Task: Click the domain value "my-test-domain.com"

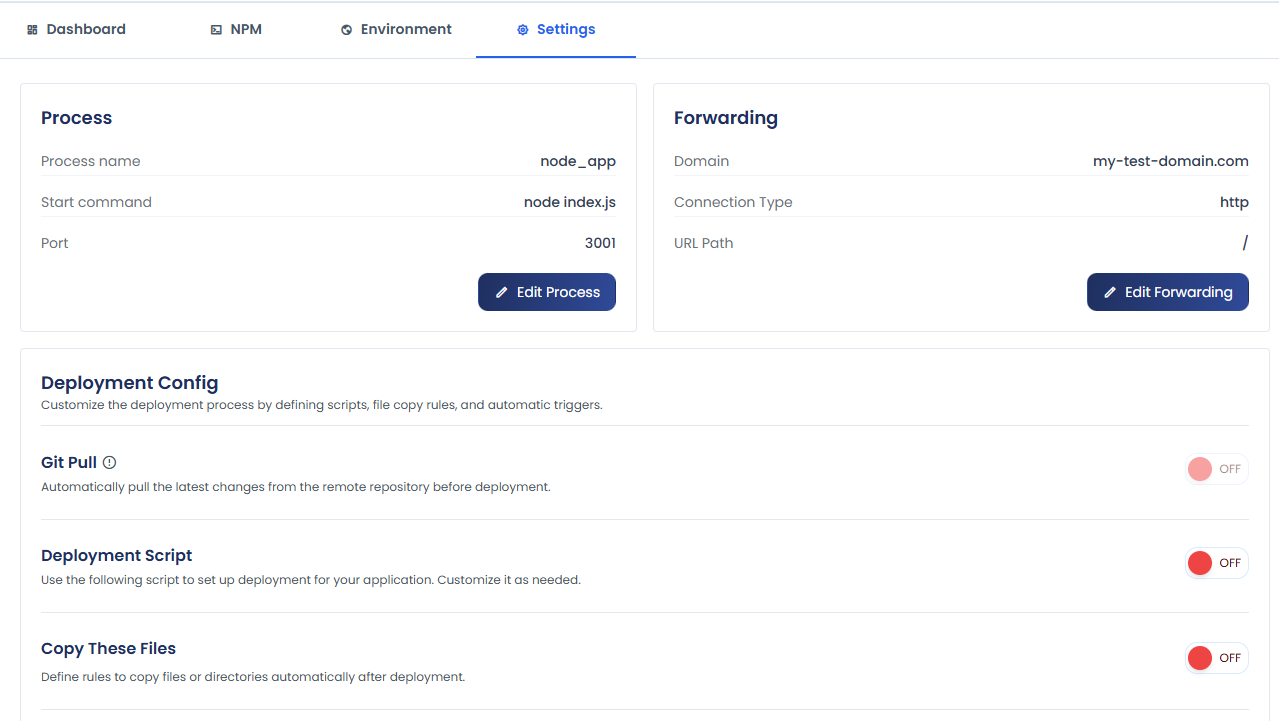Action: click(x=1171, y=161)
